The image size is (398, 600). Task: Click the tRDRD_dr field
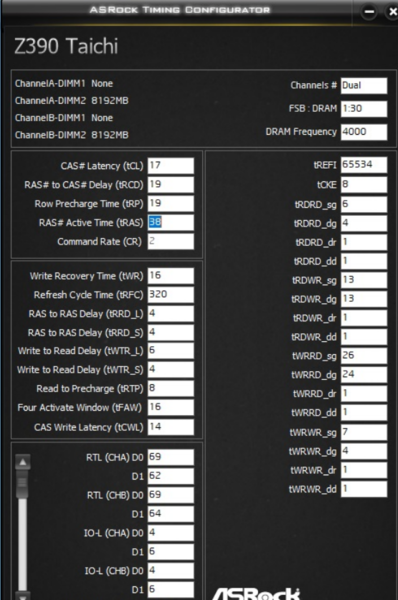point(364,242)
